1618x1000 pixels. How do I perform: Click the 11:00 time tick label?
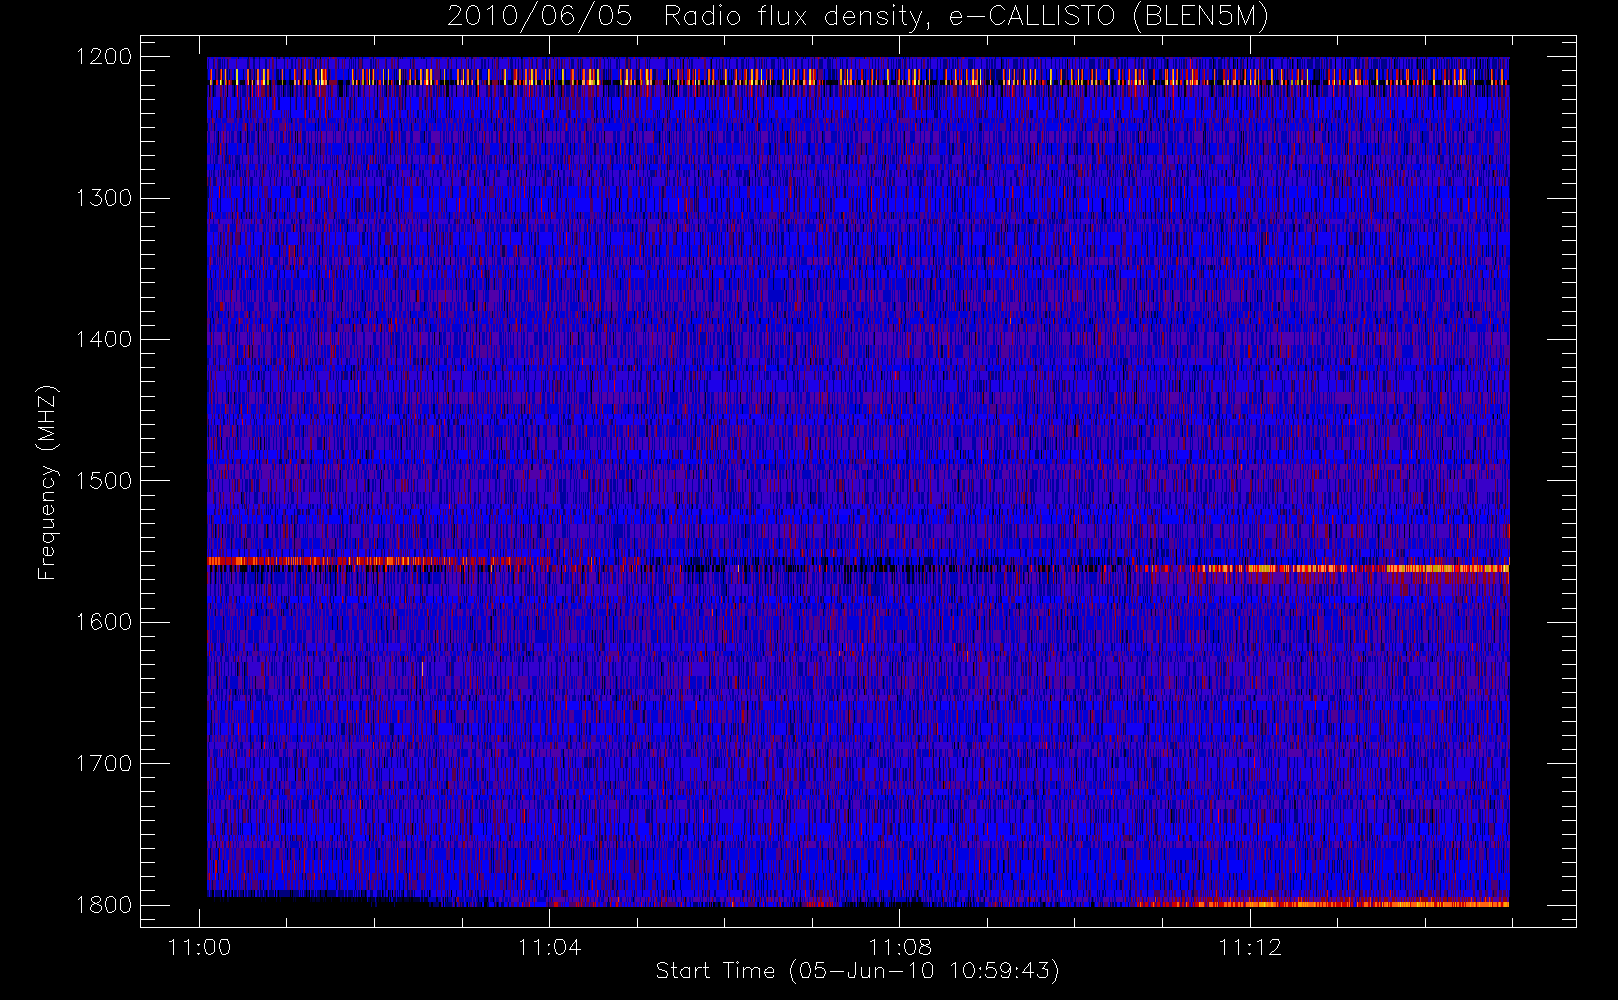(200, 947)
